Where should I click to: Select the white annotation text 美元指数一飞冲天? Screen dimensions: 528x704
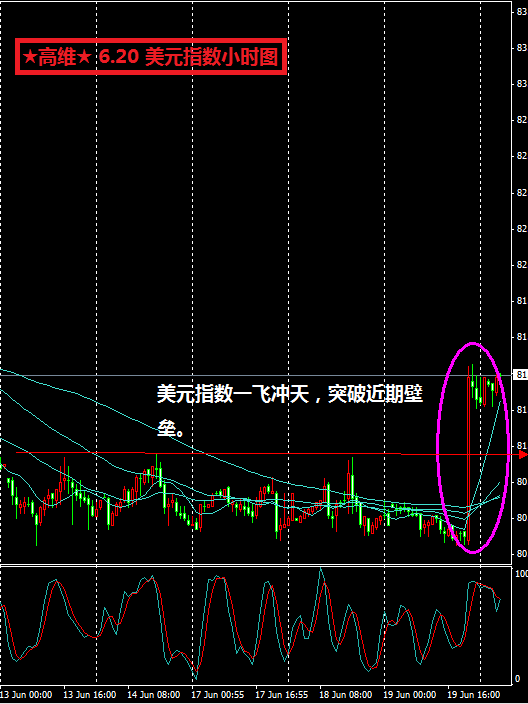tap(232, 395)
